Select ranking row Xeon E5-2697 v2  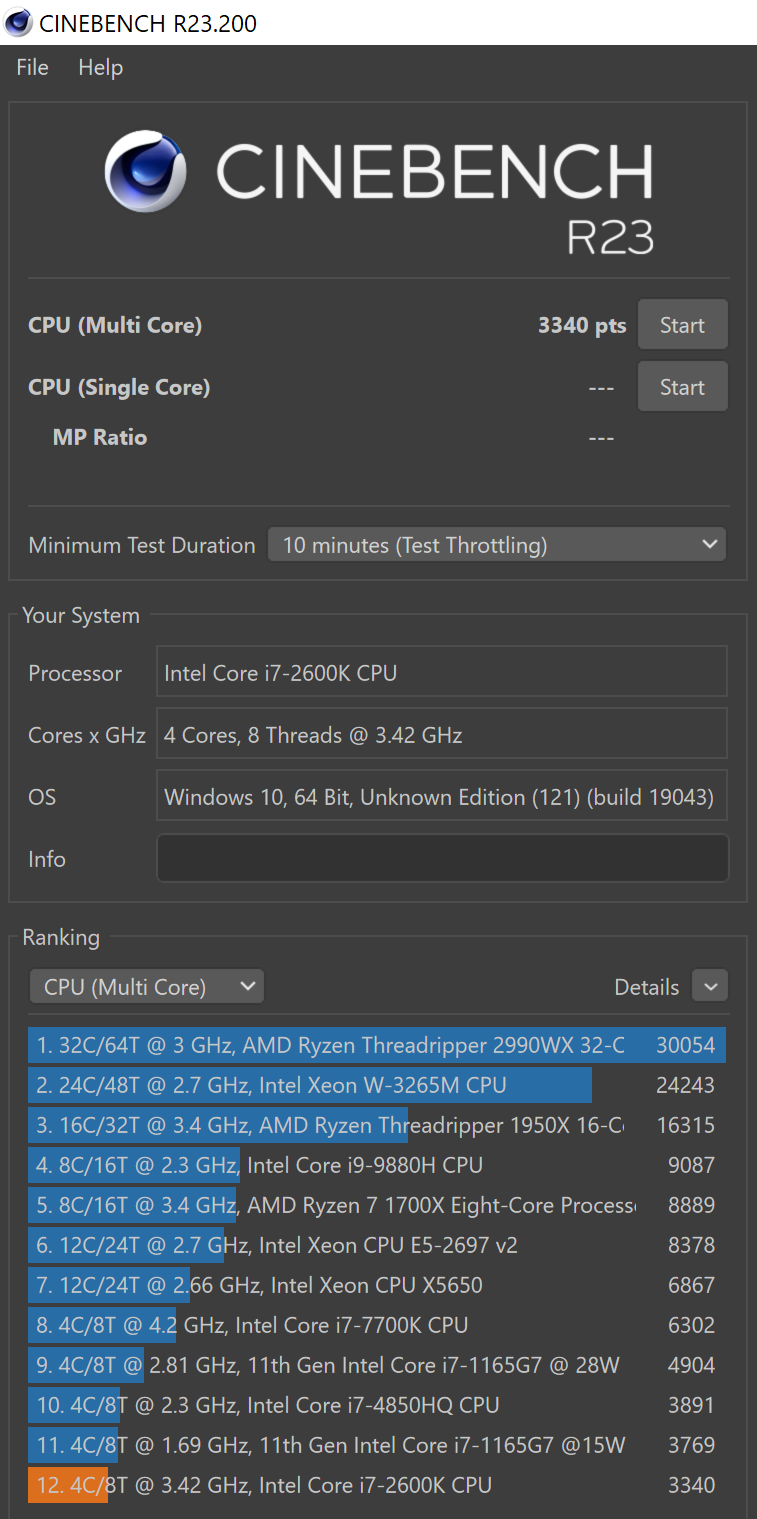coord(377,1245)
